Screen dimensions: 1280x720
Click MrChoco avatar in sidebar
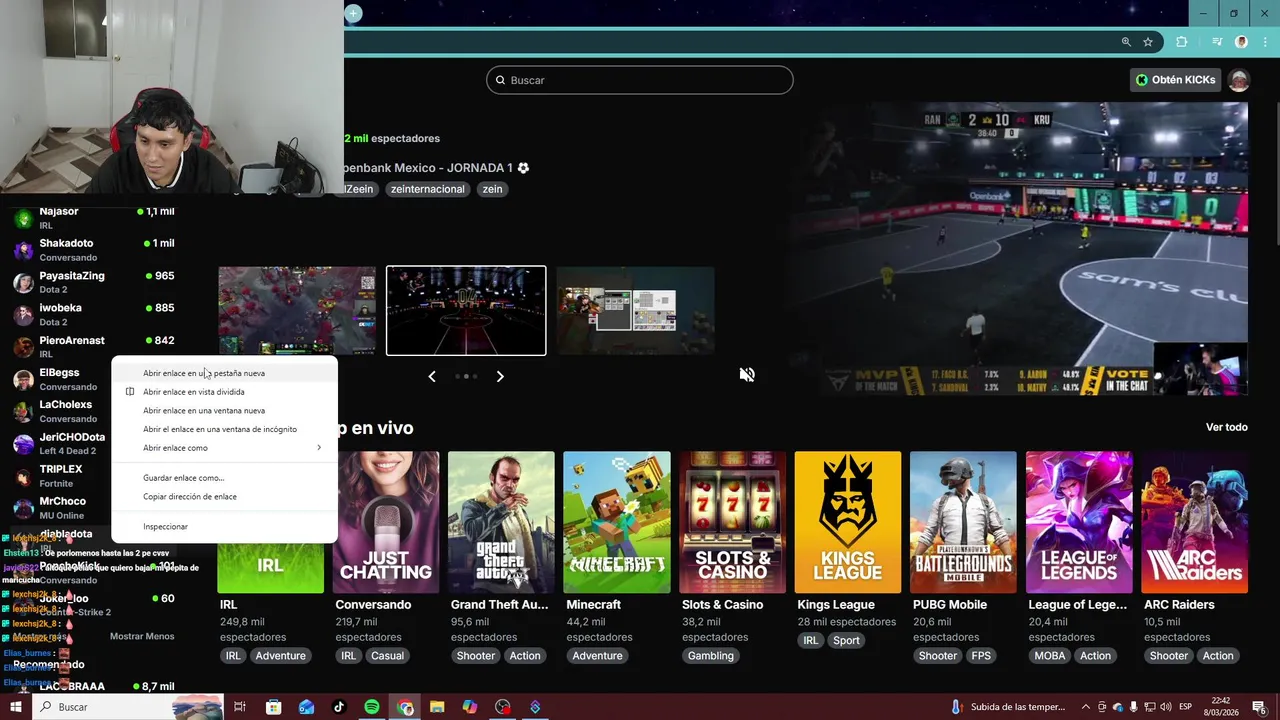coord(23,508)
